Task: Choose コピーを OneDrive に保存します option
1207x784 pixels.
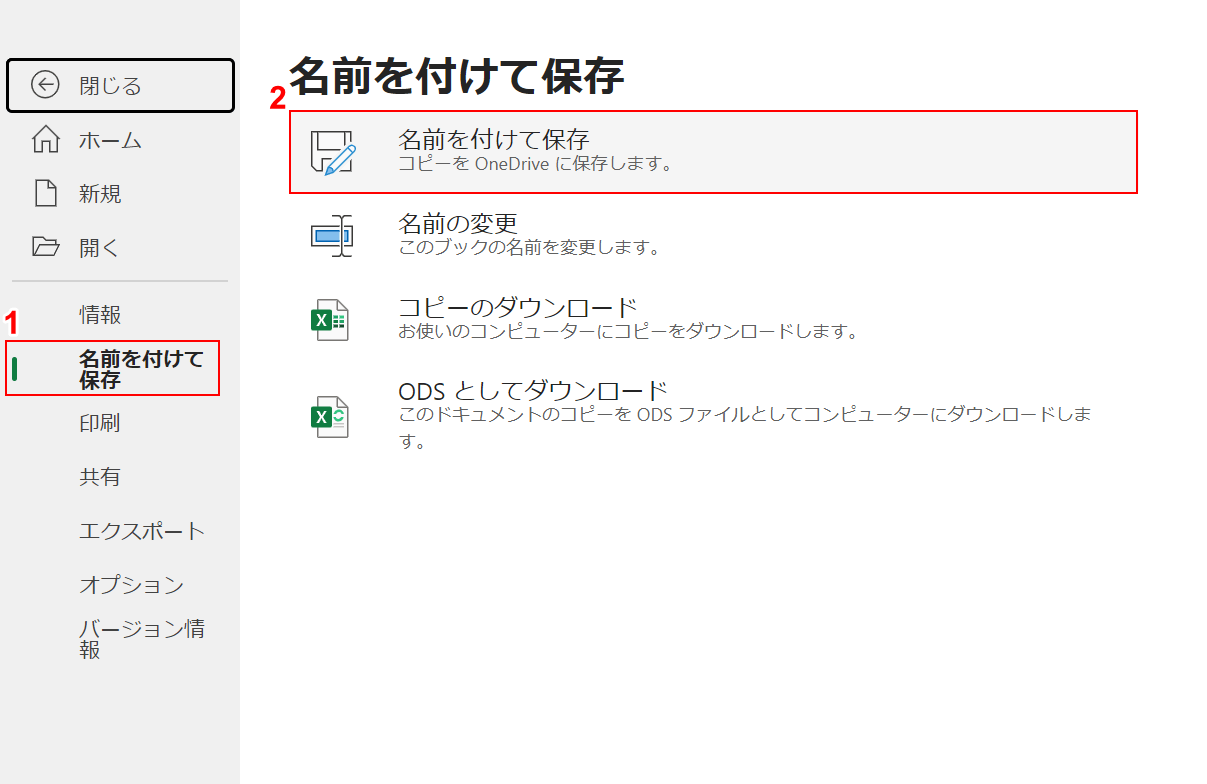Action: point(535,163)
